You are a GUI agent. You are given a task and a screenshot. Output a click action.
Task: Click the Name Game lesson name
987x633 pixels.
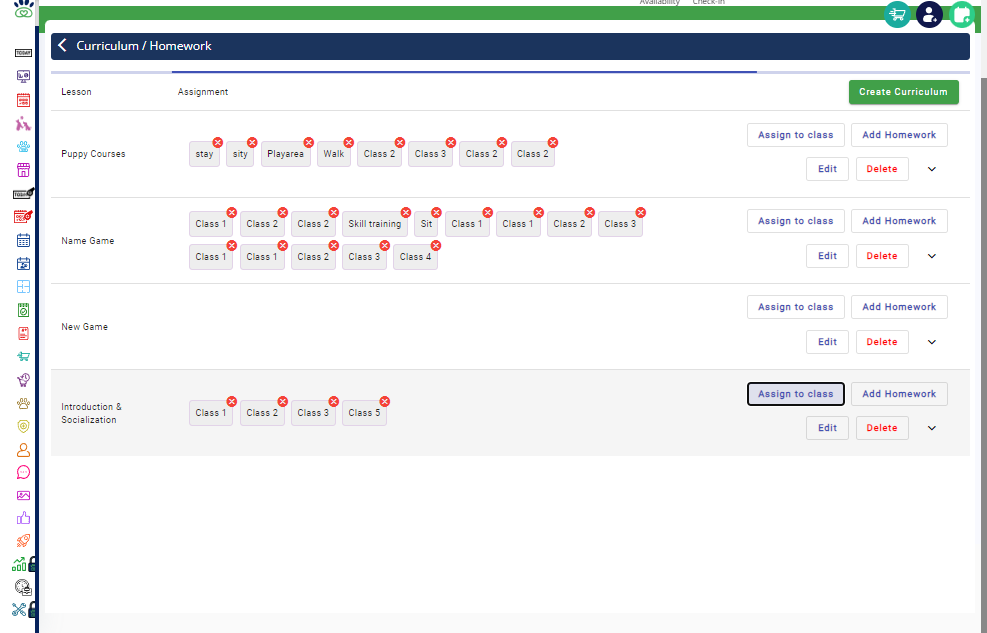[87, 240]
